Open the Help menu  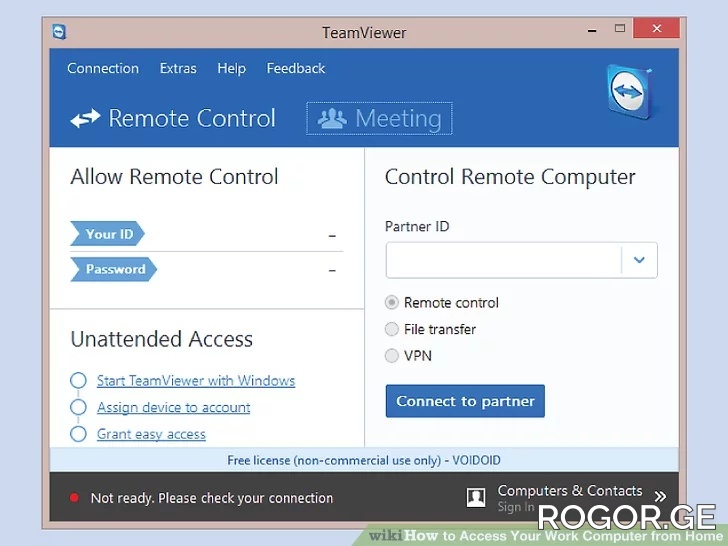point(231,68)
